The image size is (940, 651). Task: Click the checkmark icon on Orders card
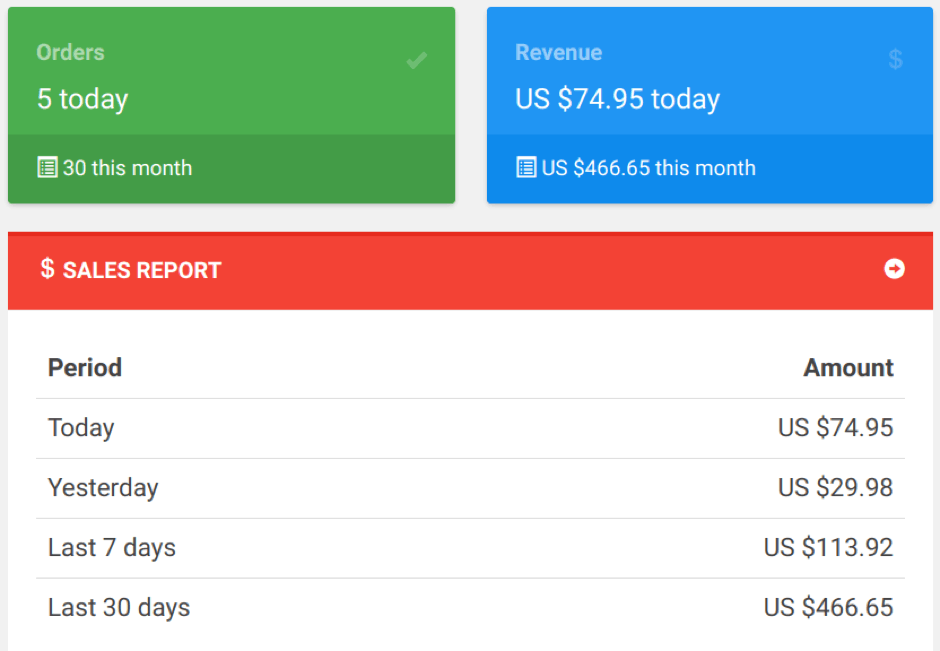[417, 61]
